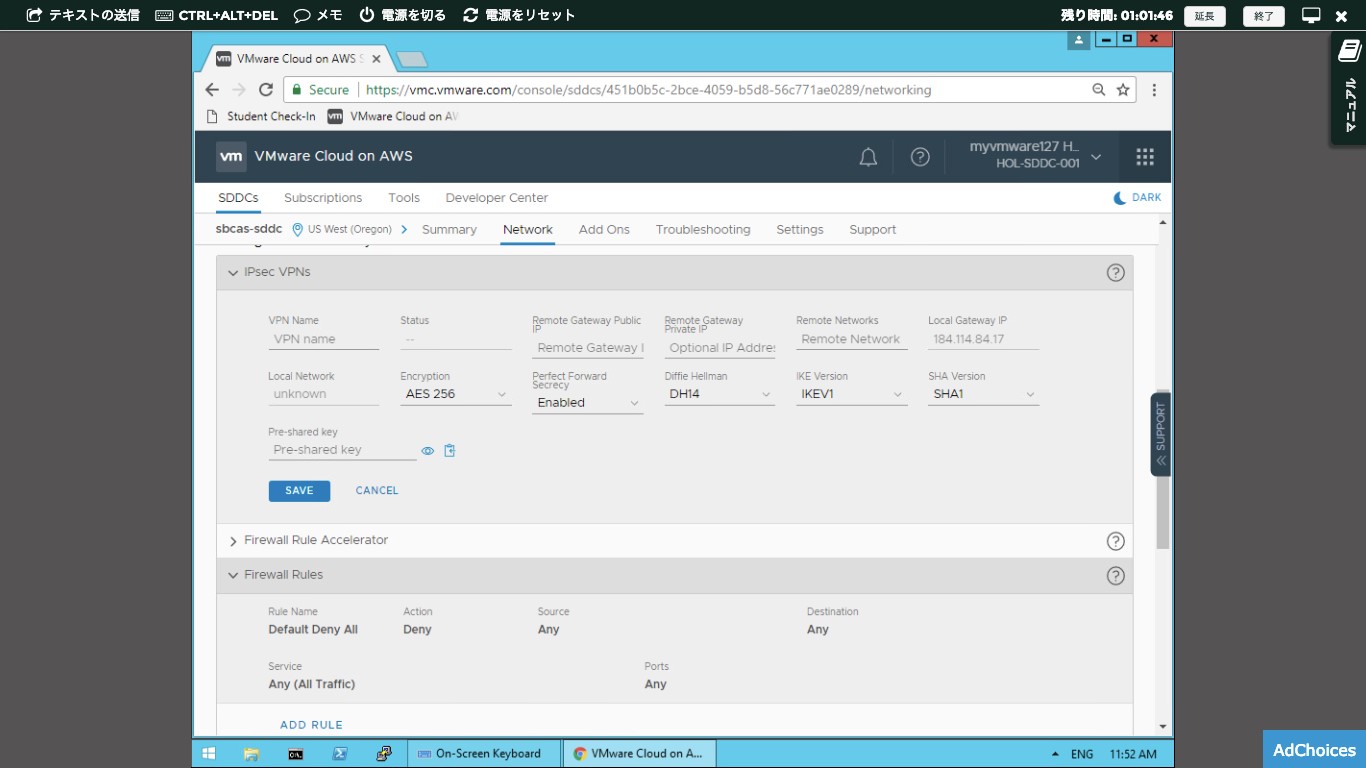
Task: Click the extend time button
Action: [1204, 16]
